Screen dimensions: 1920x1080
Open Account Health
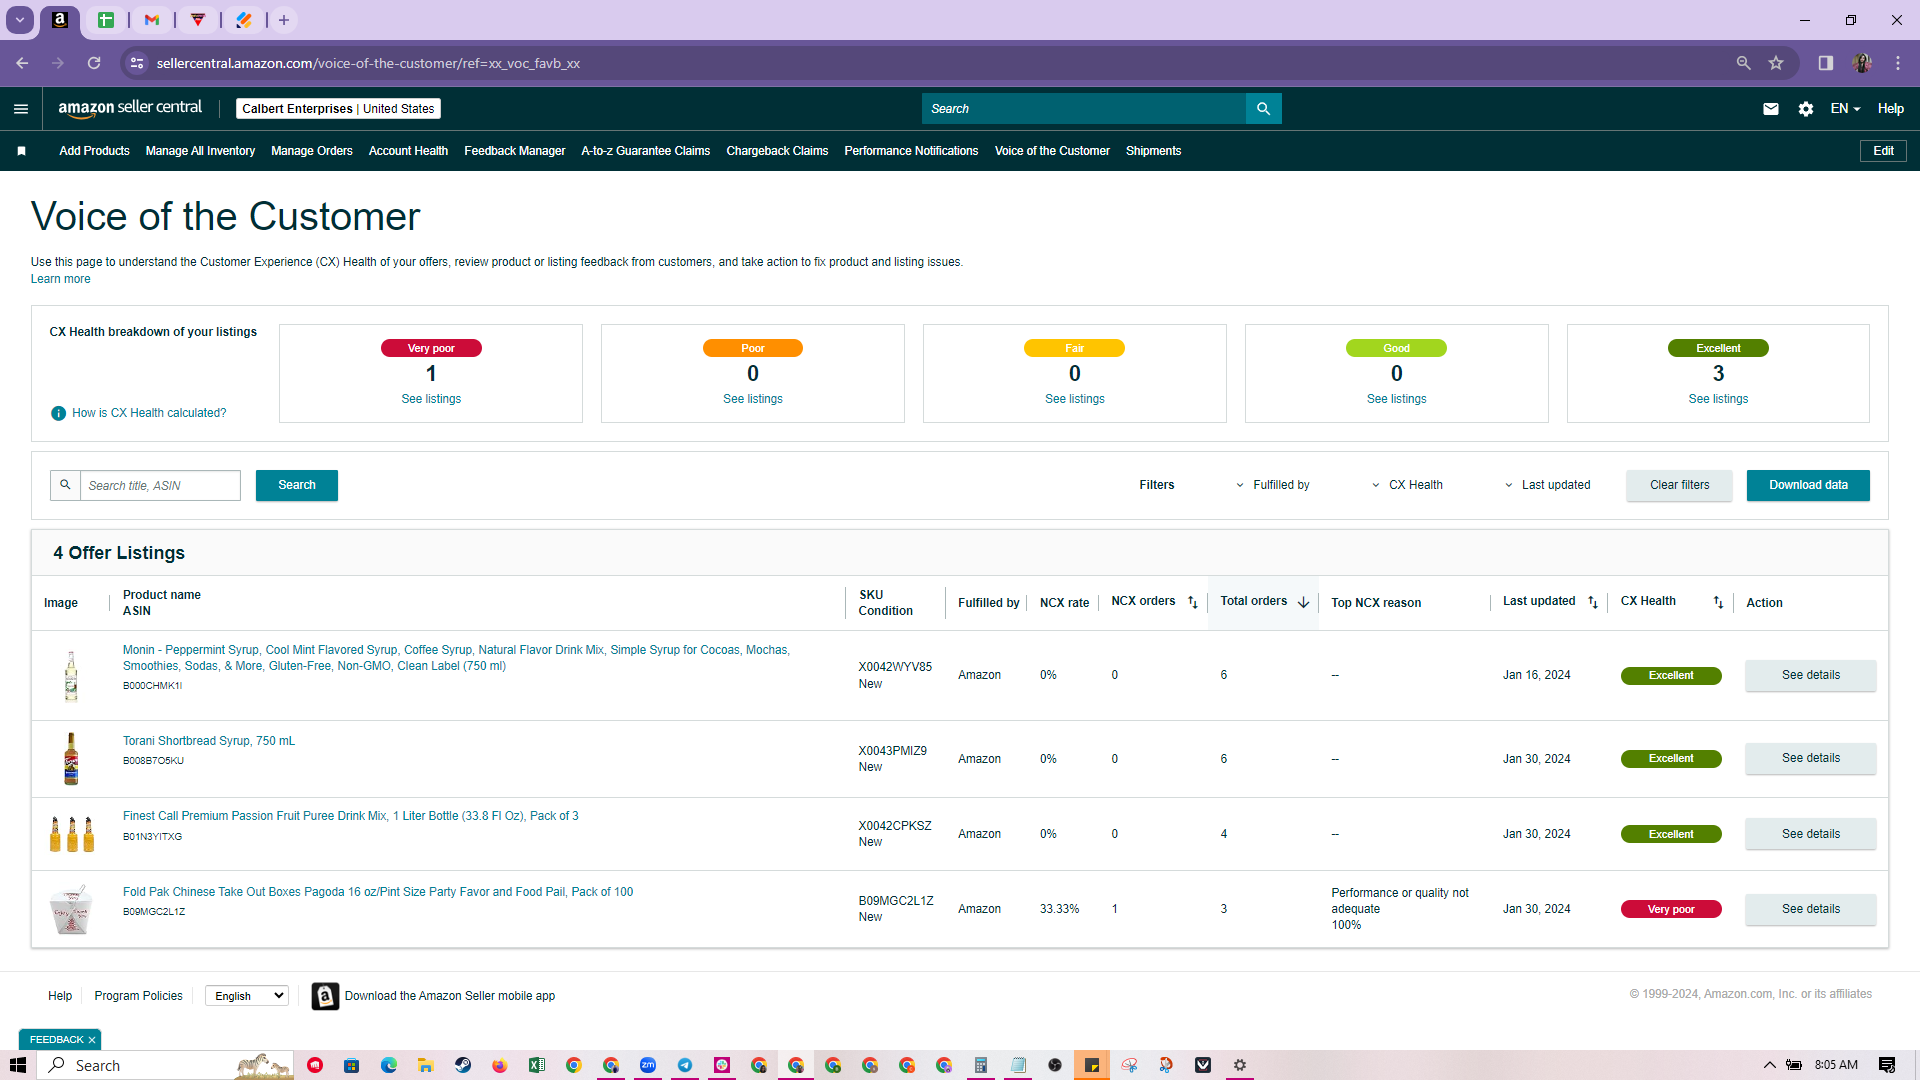(408, 151)
